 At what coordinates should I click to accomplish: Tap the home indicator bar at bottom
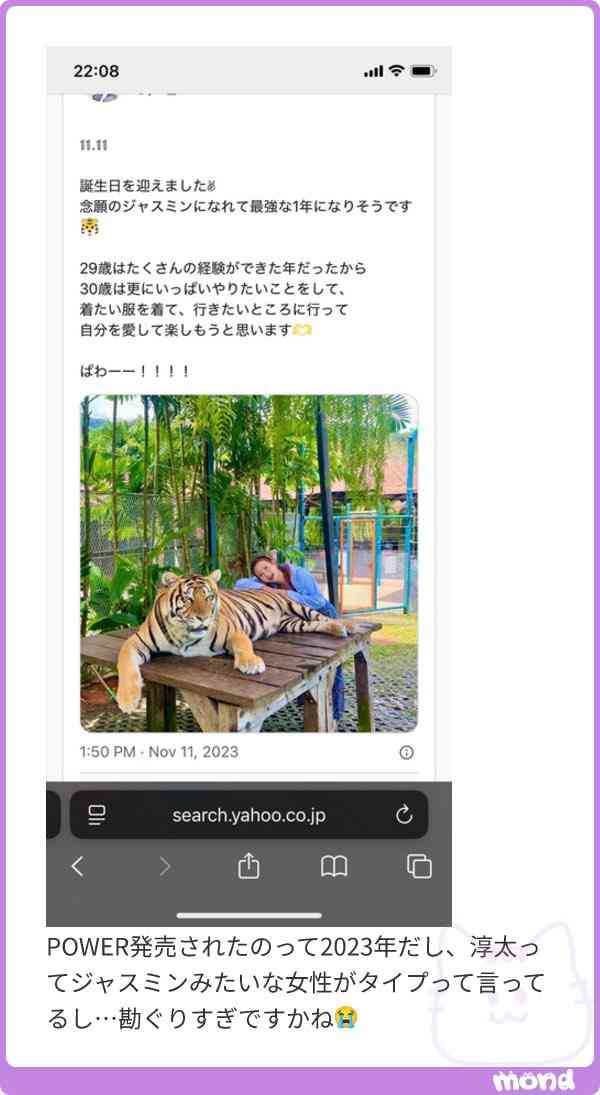(249, 915)
